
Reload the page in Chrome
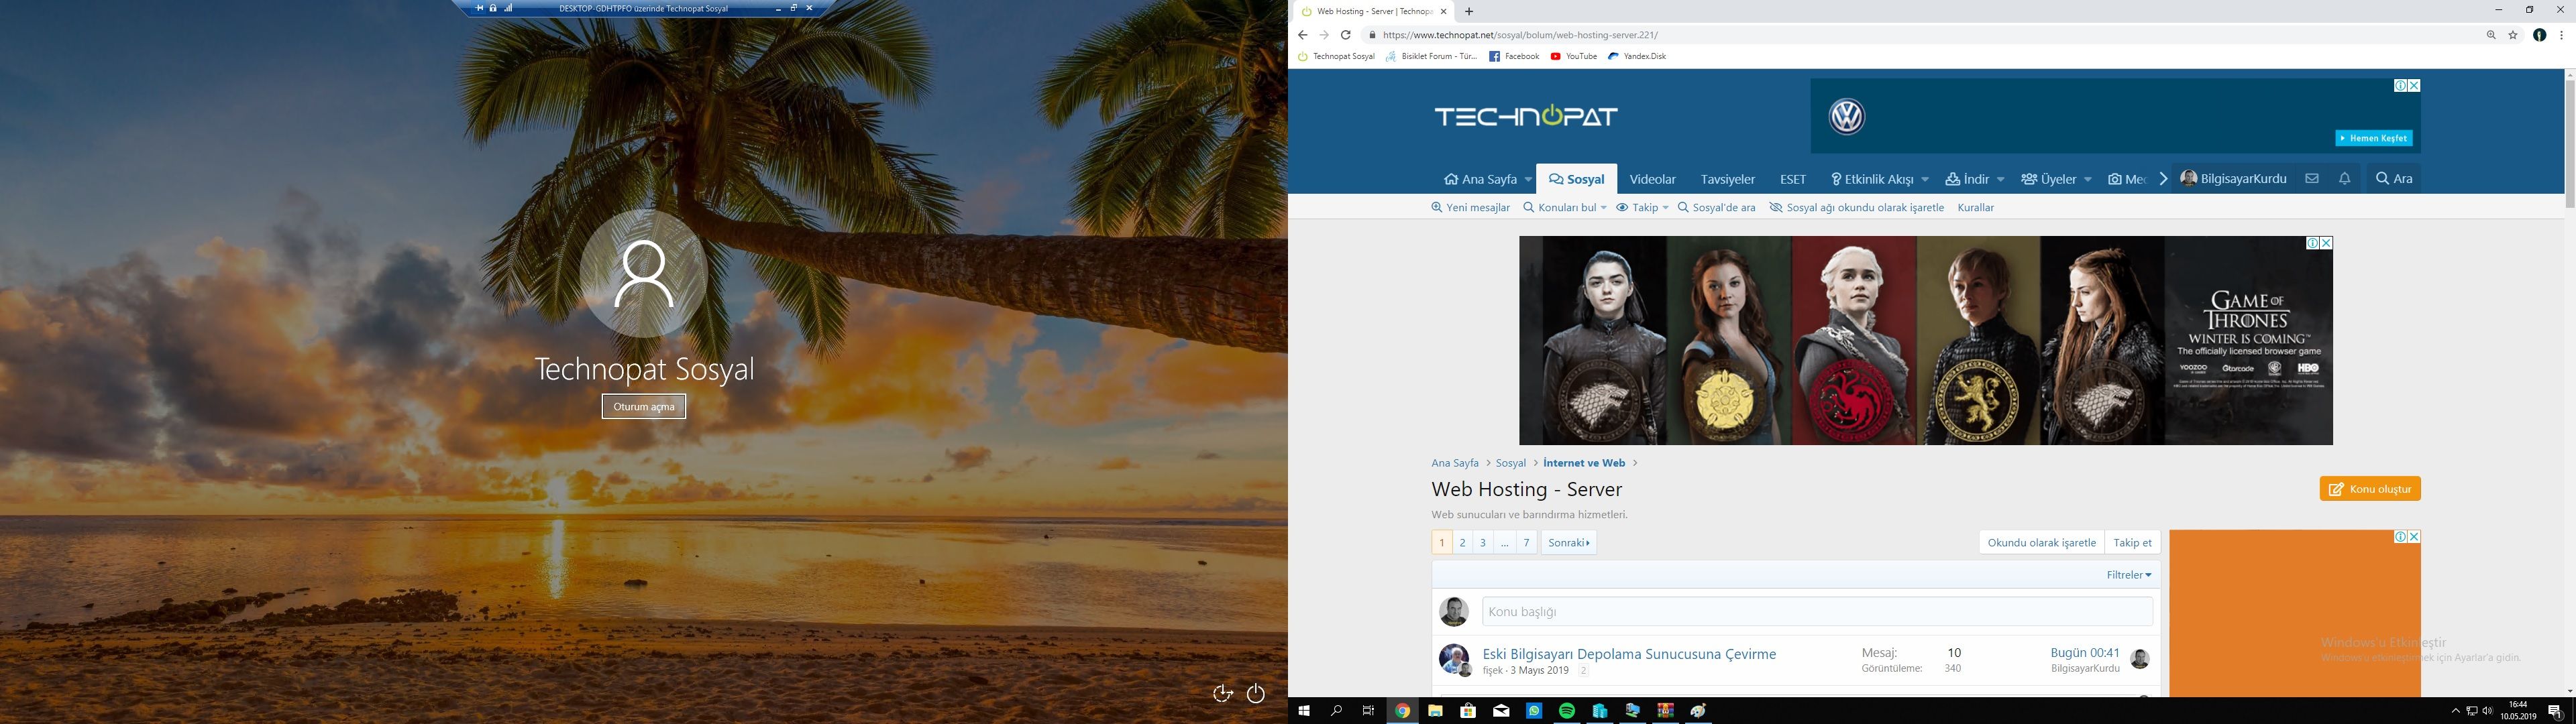[1346, 35]
